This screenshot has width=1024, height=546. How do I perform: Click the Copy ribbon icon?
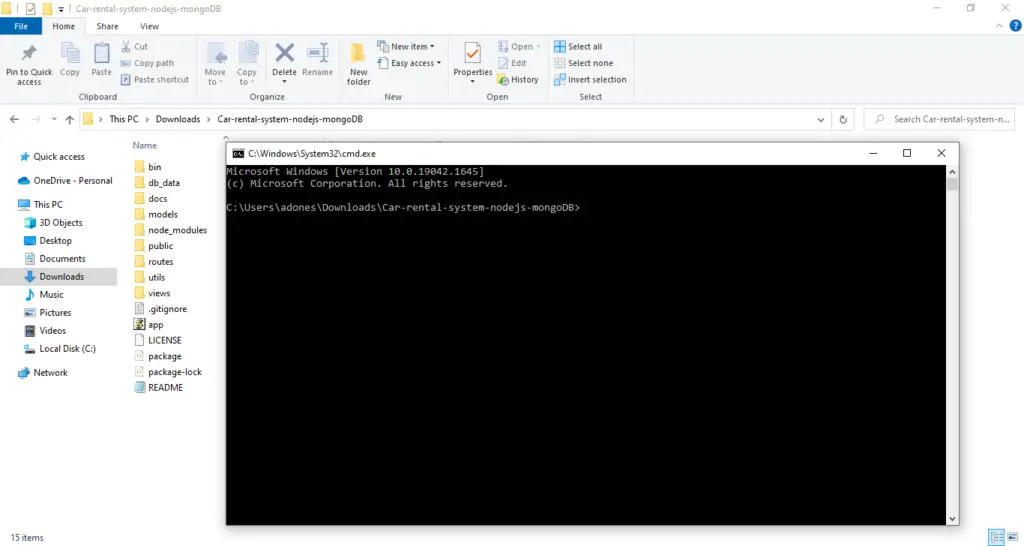click(x=70, y=54)
